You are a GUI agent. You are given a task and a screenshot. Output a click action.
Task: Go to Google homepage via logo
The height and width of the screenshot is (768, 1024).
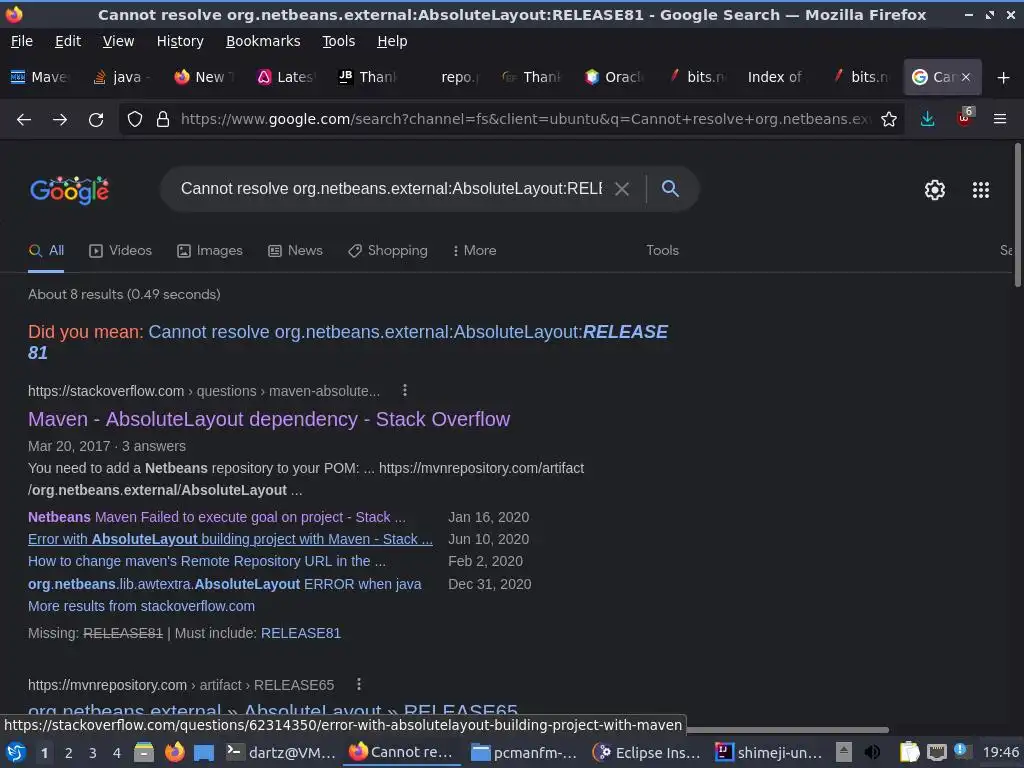[x=69, y=190]
